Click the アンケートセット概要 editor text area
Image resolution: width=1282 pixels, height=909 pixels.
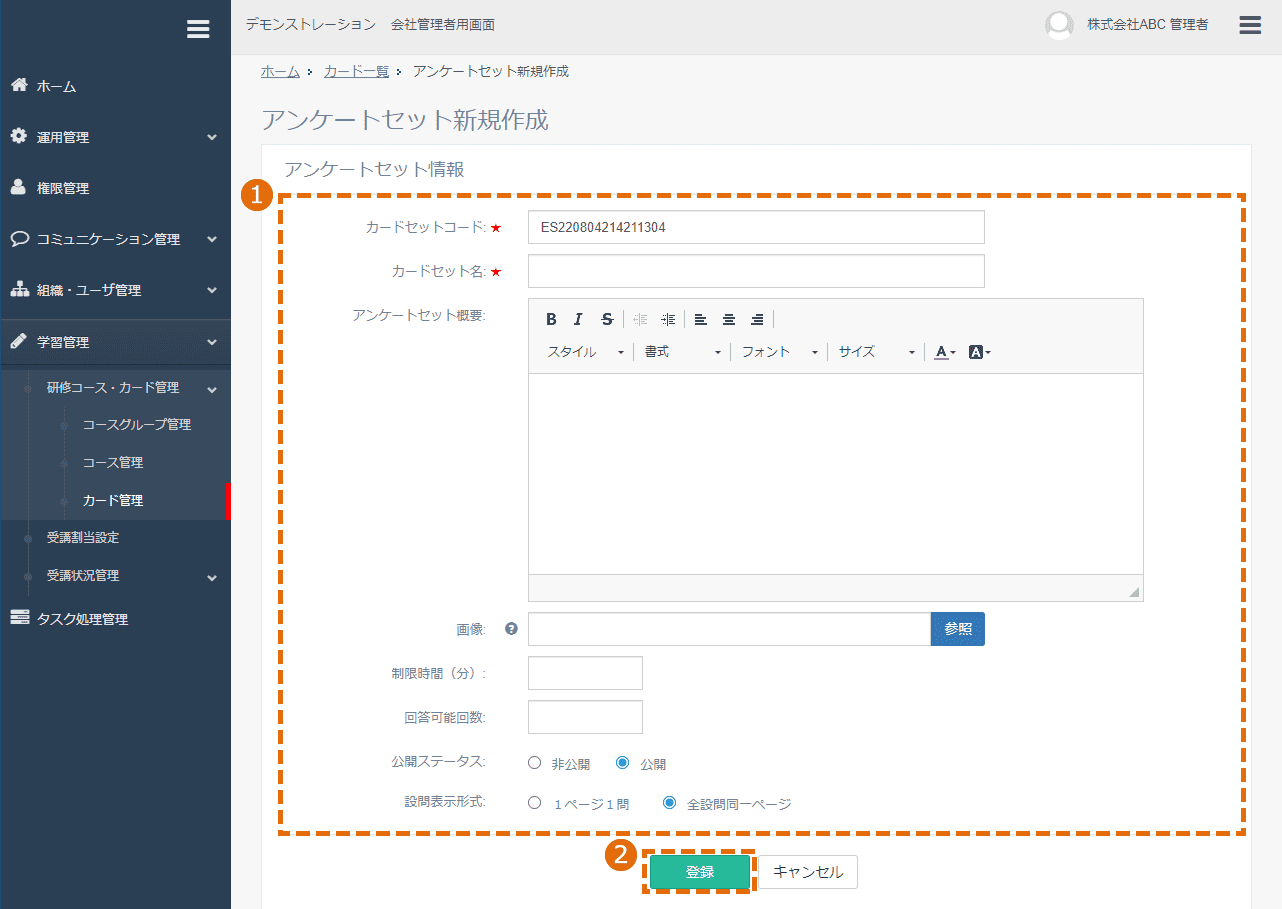coord(836,474)
